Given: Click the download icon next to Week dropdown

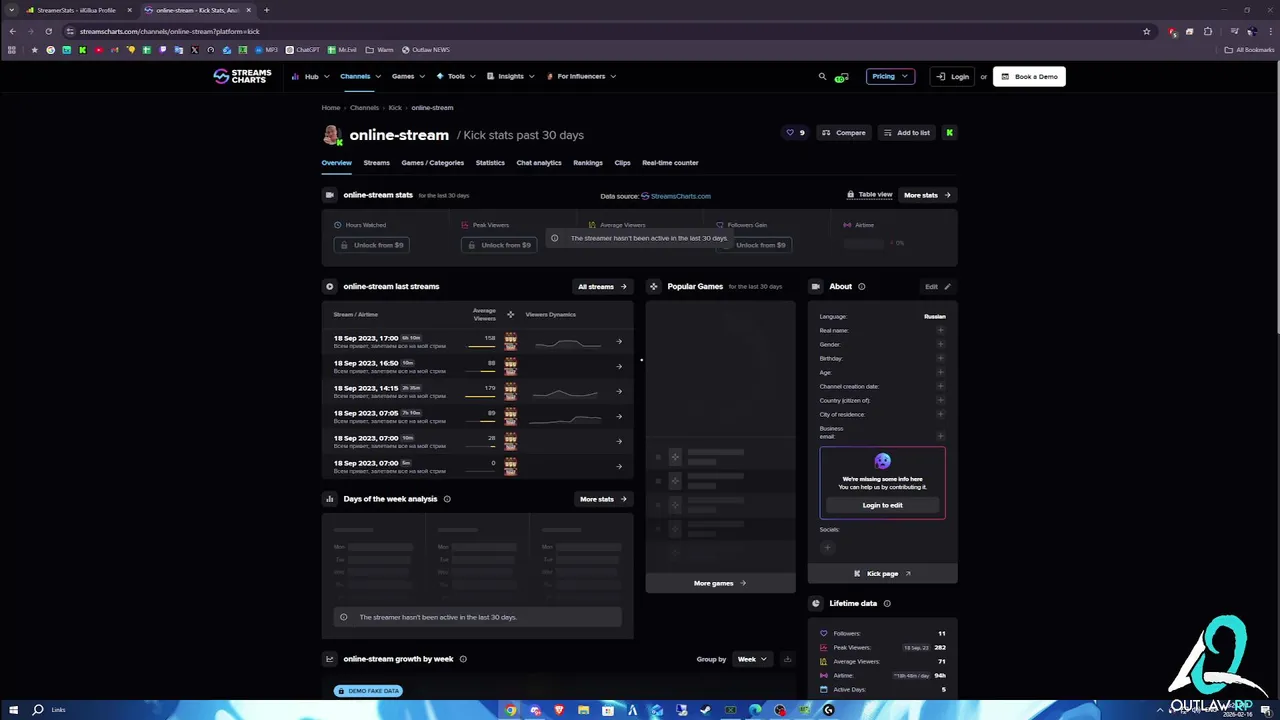Looking at the screenshot, I should click(787, 659).
